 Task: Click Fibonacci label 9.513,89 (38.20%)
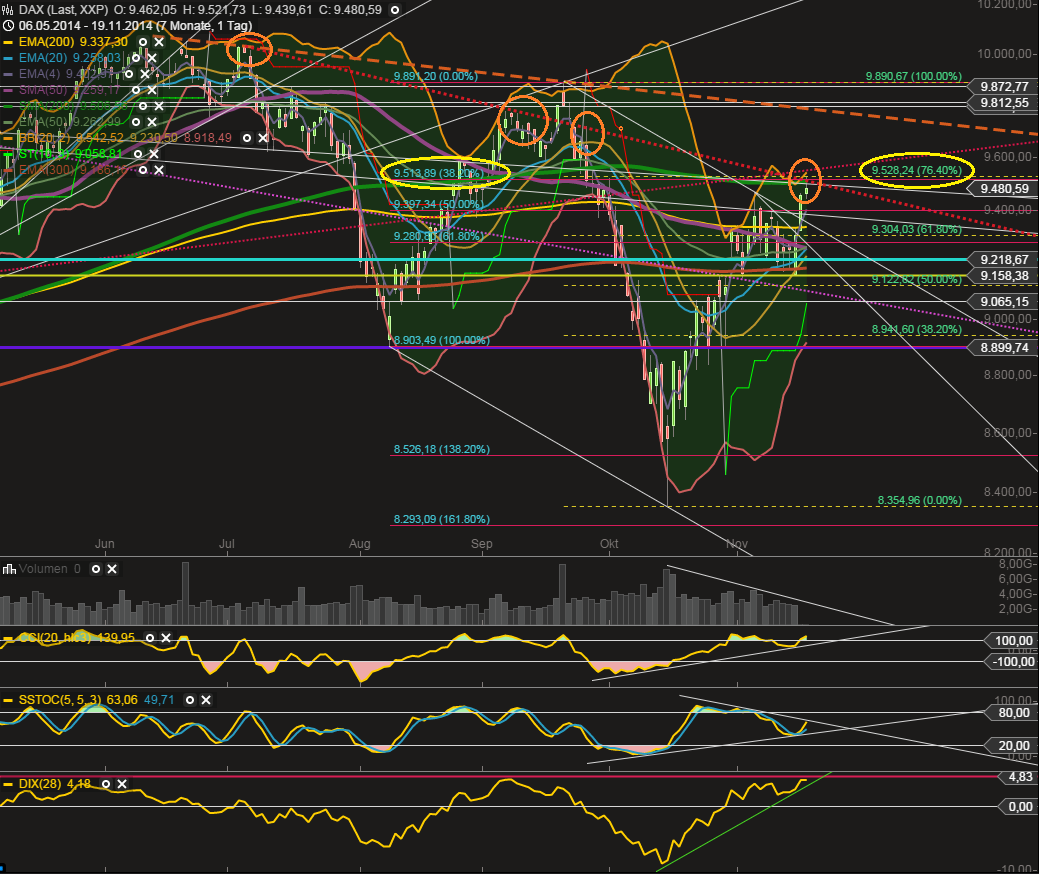[439, 173]
